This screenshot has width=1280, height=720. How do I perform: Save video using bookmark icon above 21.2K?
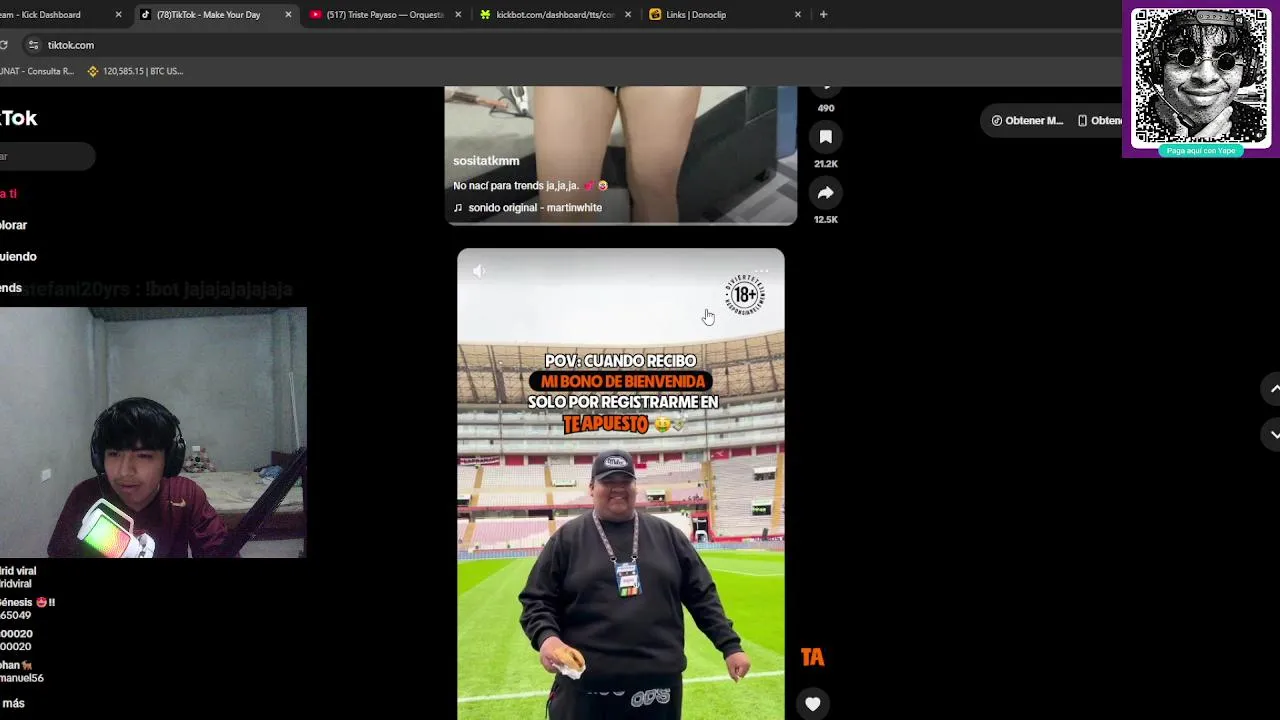tap(826, 137)
